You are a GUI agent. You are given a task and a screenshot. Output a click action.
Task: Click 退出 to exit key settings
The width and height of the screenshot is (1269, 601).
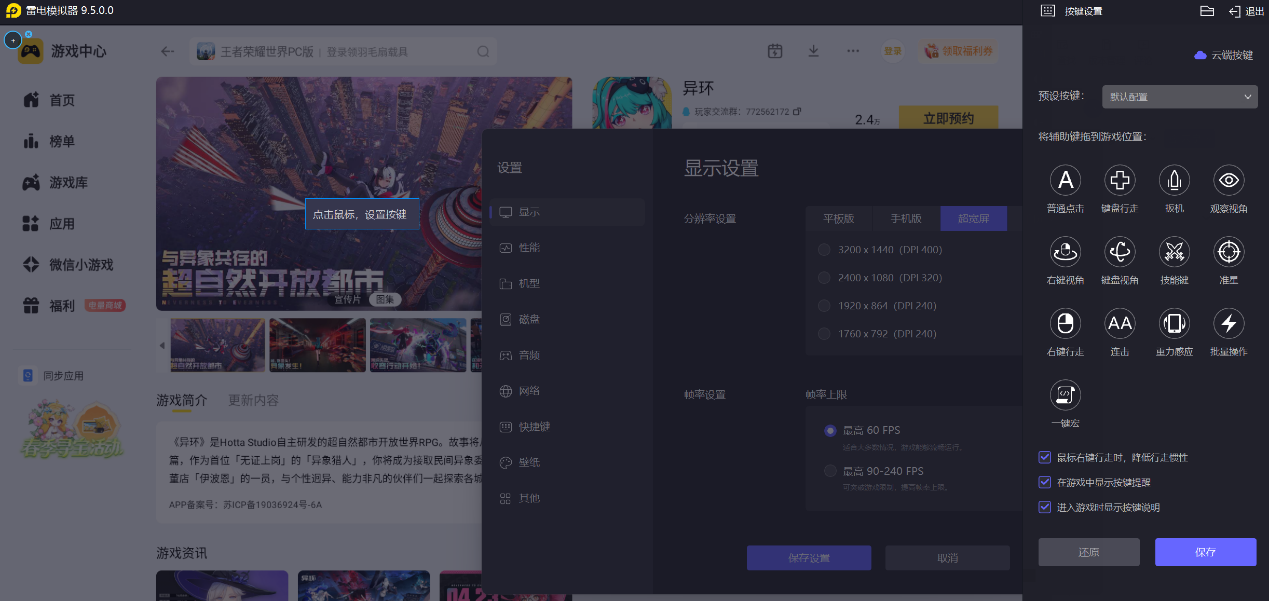(1246, 11)
